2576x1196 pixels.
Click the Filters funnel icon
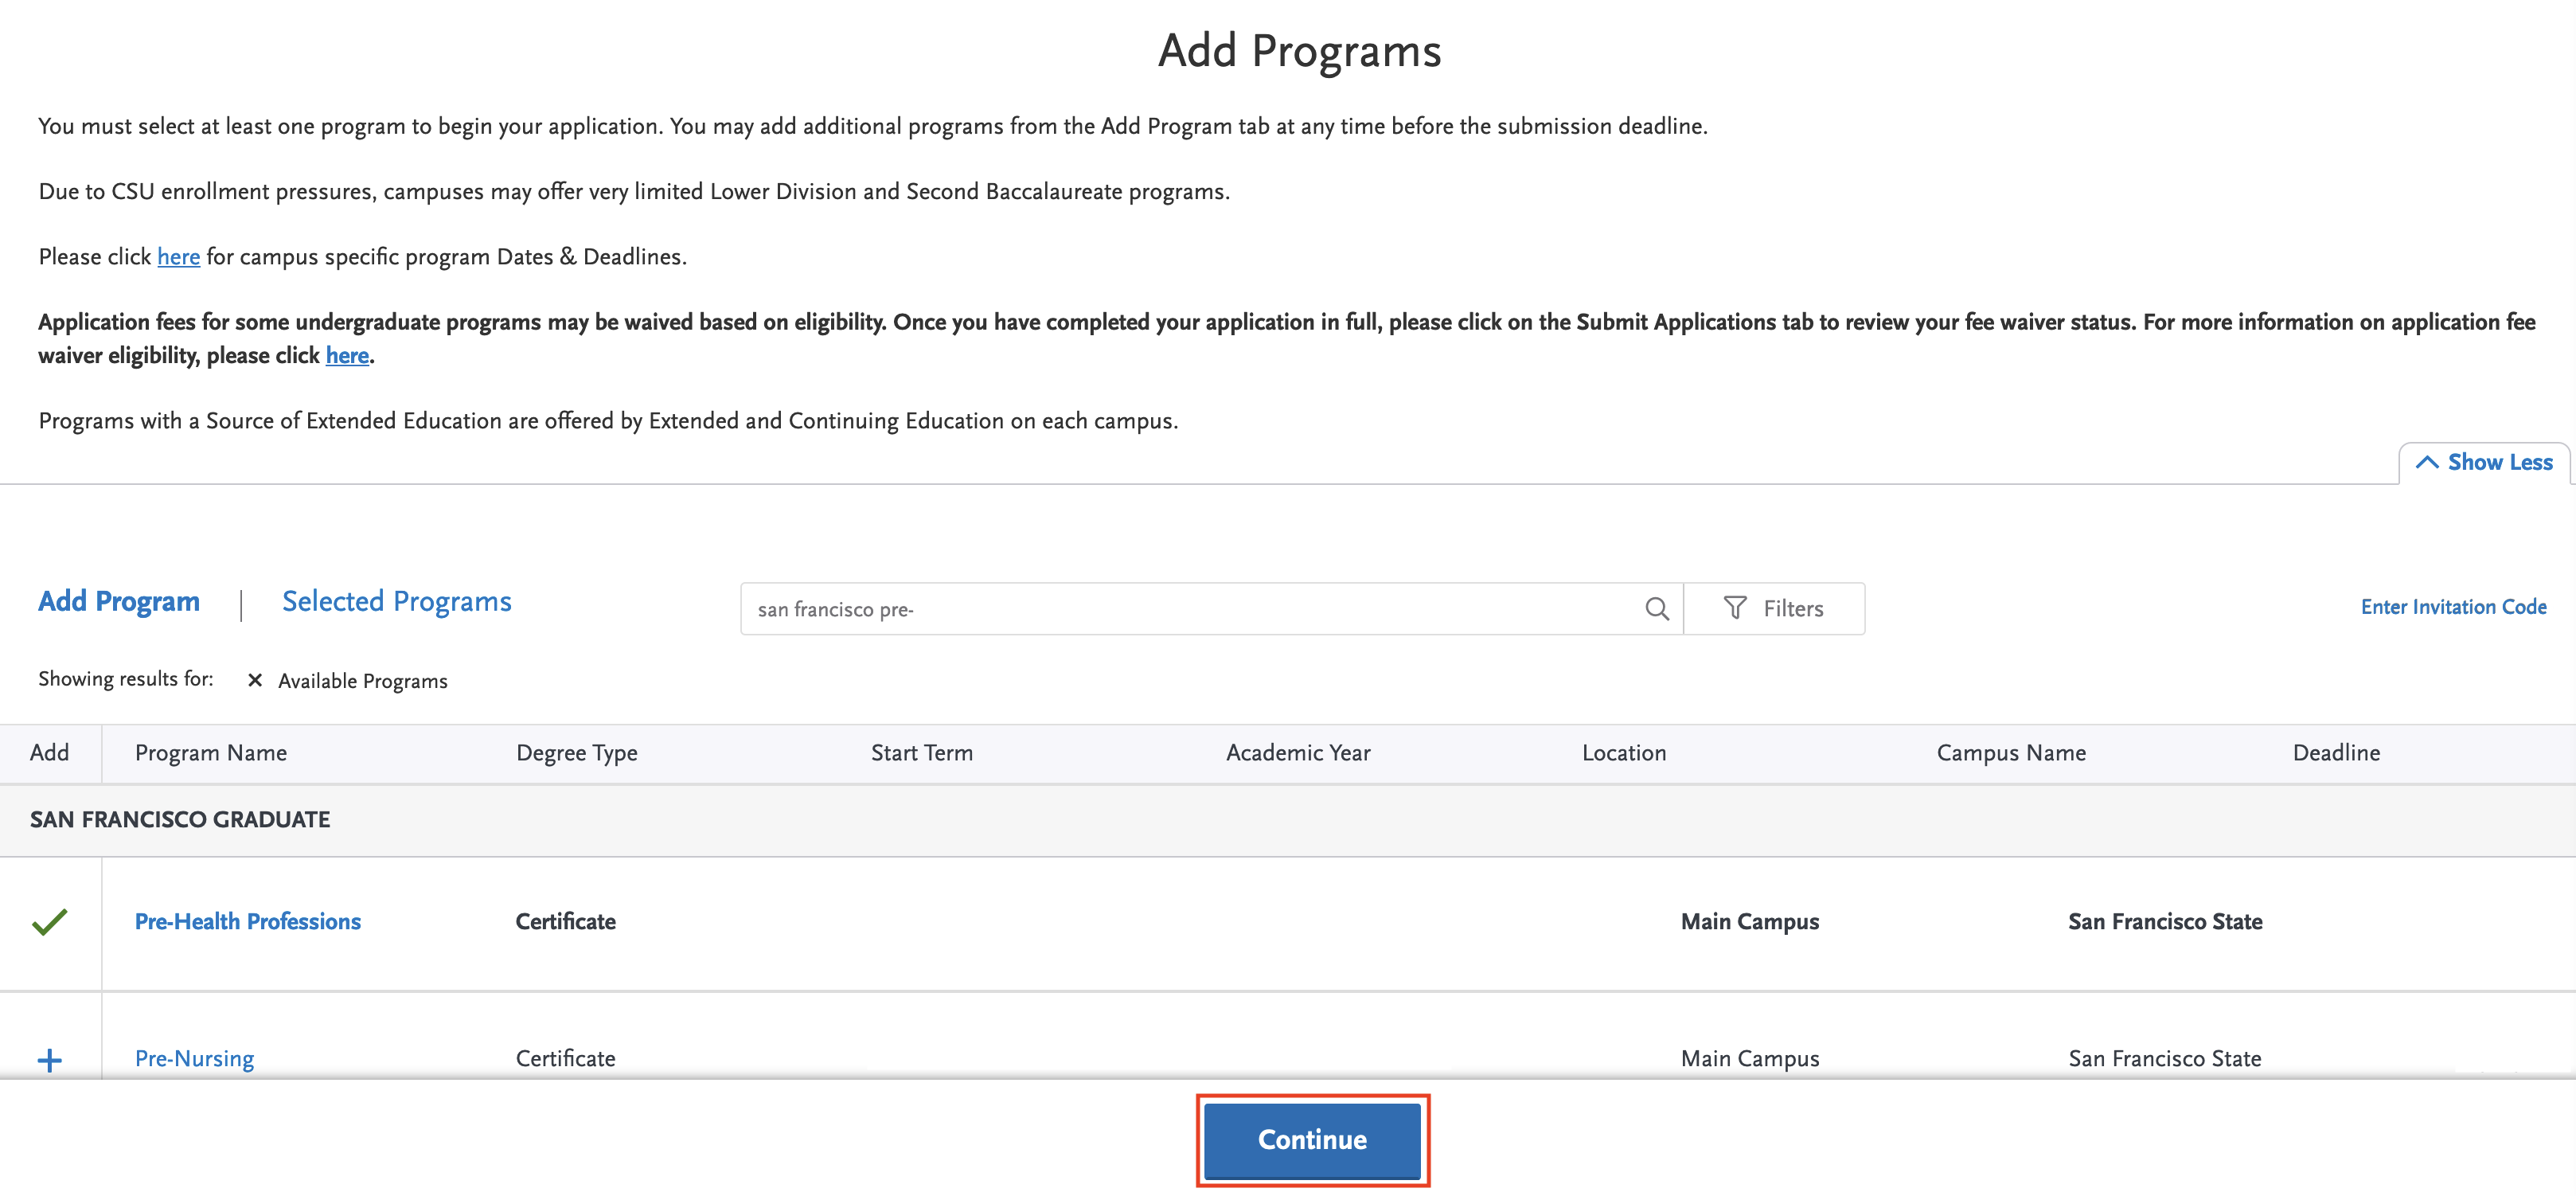click(1735, 608)
